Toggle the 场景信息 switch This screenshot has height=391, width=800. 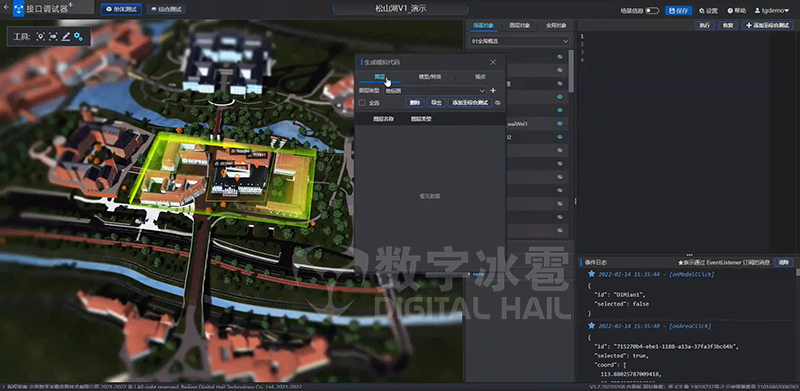[x=652, y=10]
